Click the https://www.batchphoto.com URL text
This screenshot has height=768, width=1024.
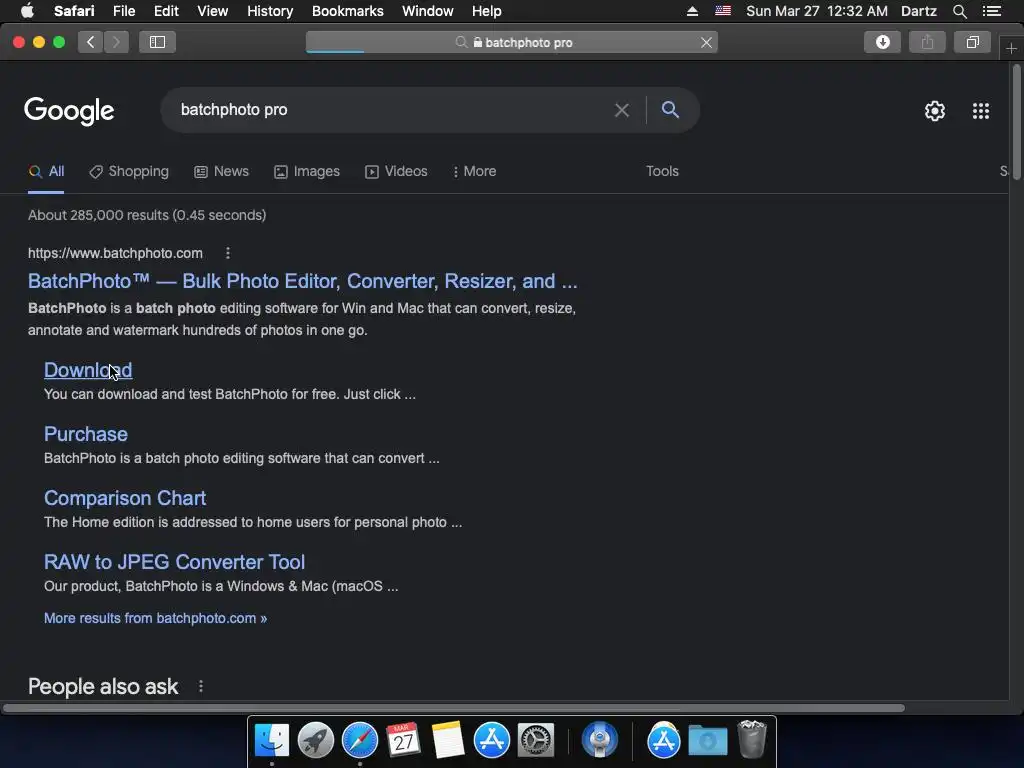click(x=115, y=253)
